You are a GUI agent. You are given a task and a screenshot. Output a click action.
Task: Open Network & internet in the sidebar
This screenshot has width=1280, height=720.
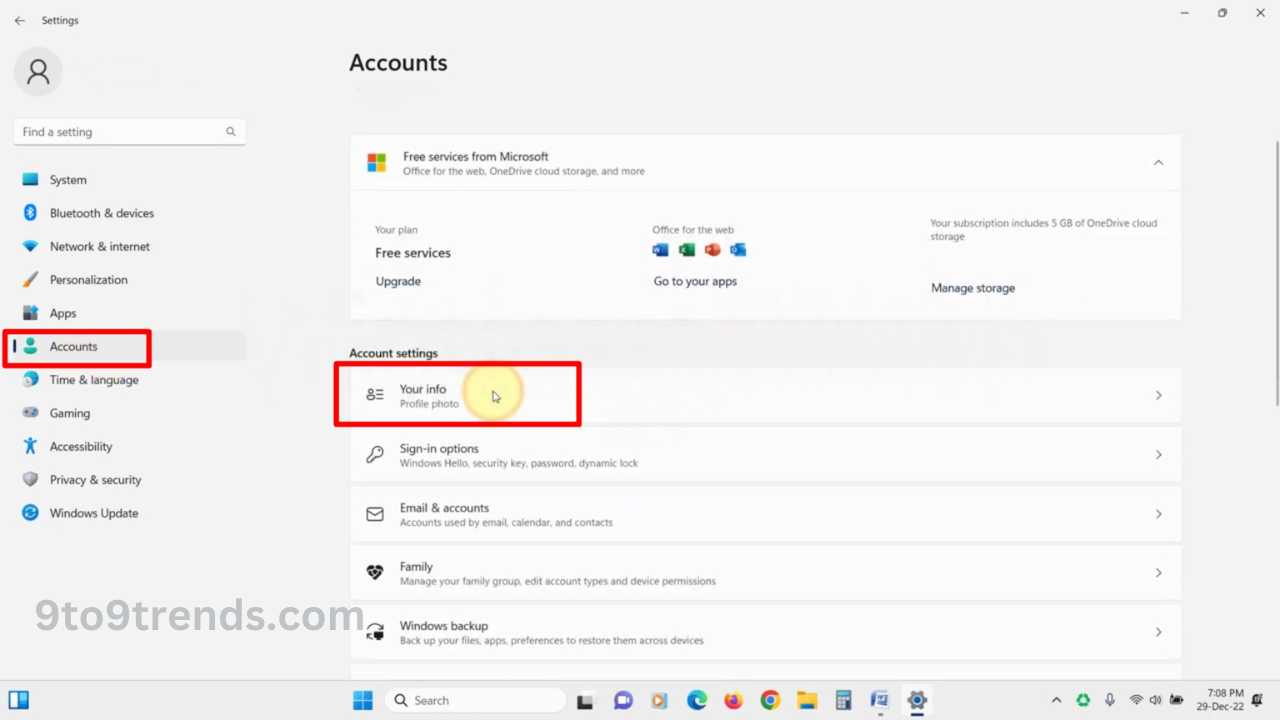pos(130,246)
